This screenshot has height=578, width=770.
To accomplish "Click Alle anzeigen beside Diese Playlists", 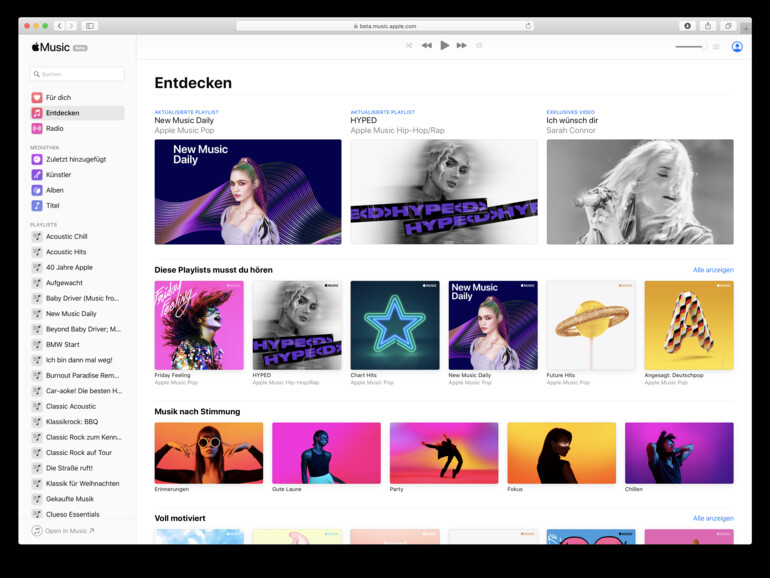I will (x=713, y=270).
